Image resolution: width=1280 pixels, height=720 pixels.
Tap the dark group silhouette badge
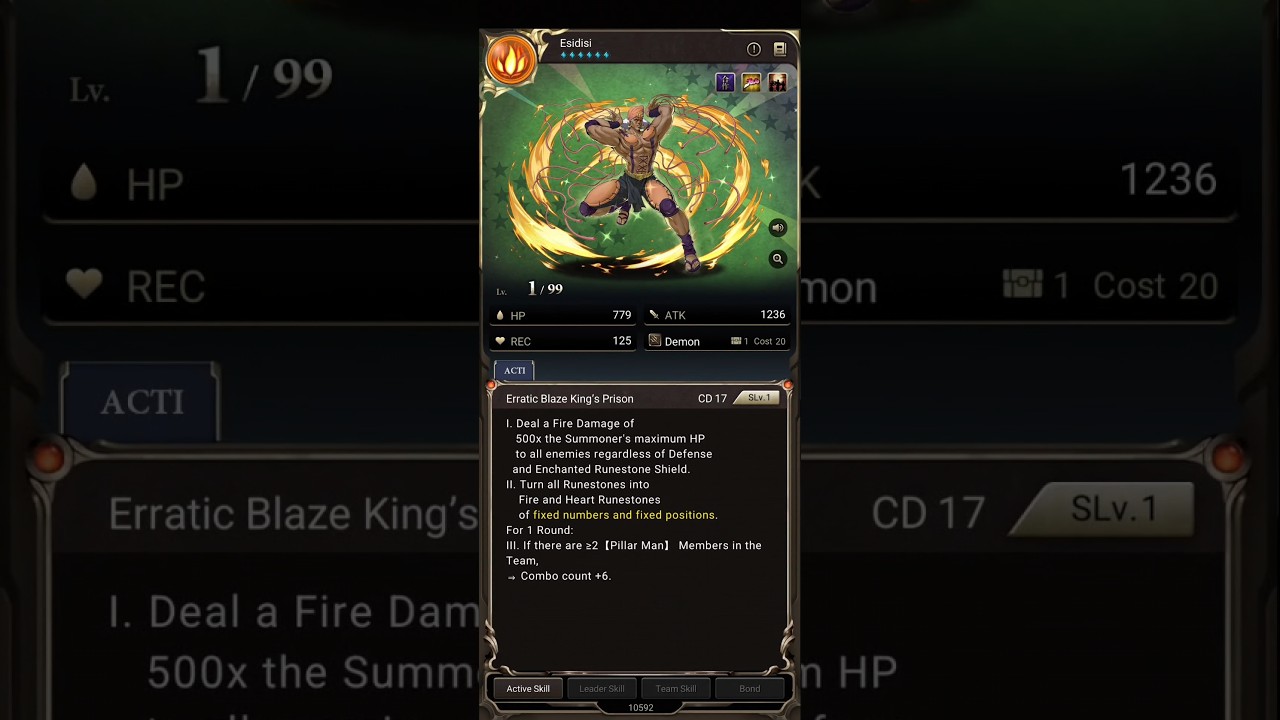(777, 83)
